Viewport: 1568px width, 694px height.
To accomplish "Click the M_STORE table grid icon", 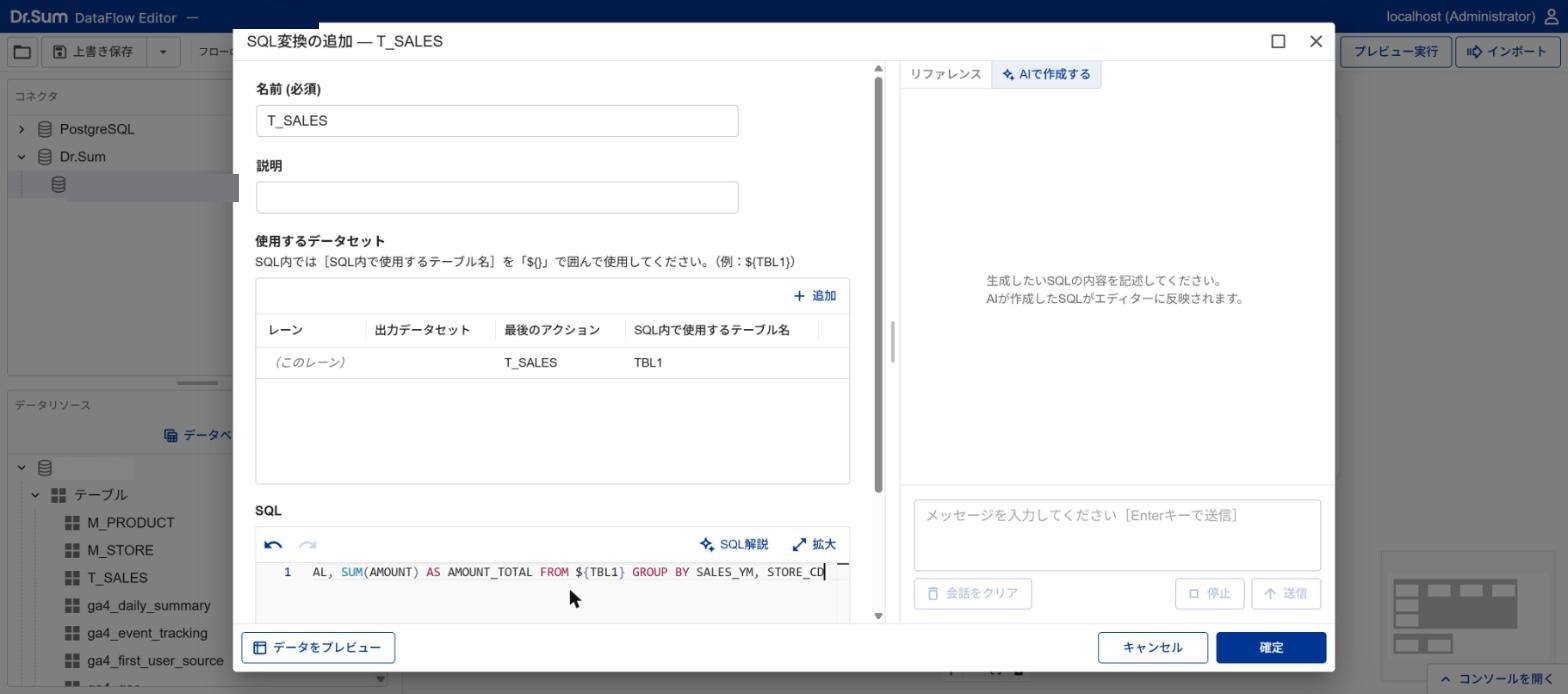I will click(72, 550).
